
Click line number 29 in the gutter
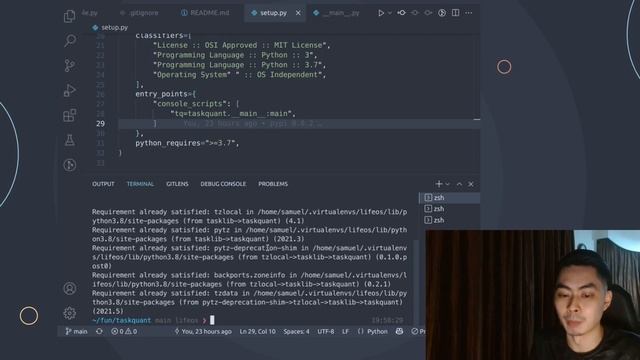[100, 124]
